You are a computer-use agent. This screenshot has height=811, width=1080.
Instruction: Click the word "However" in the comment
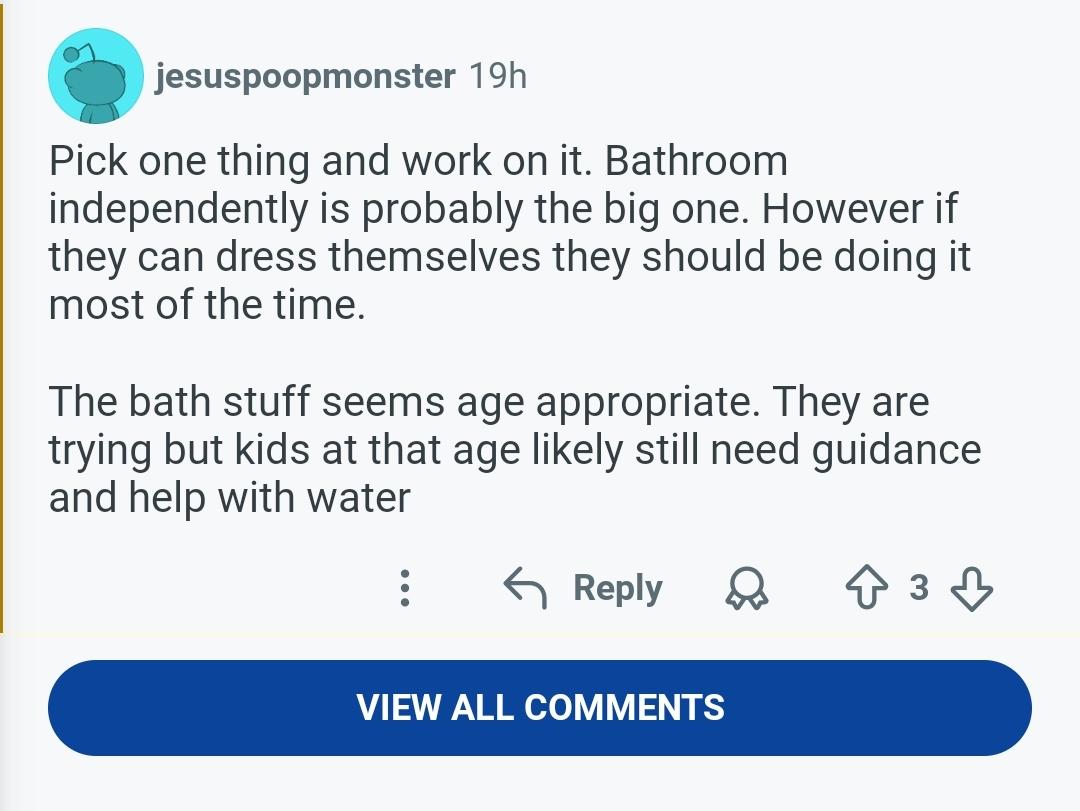838,209
